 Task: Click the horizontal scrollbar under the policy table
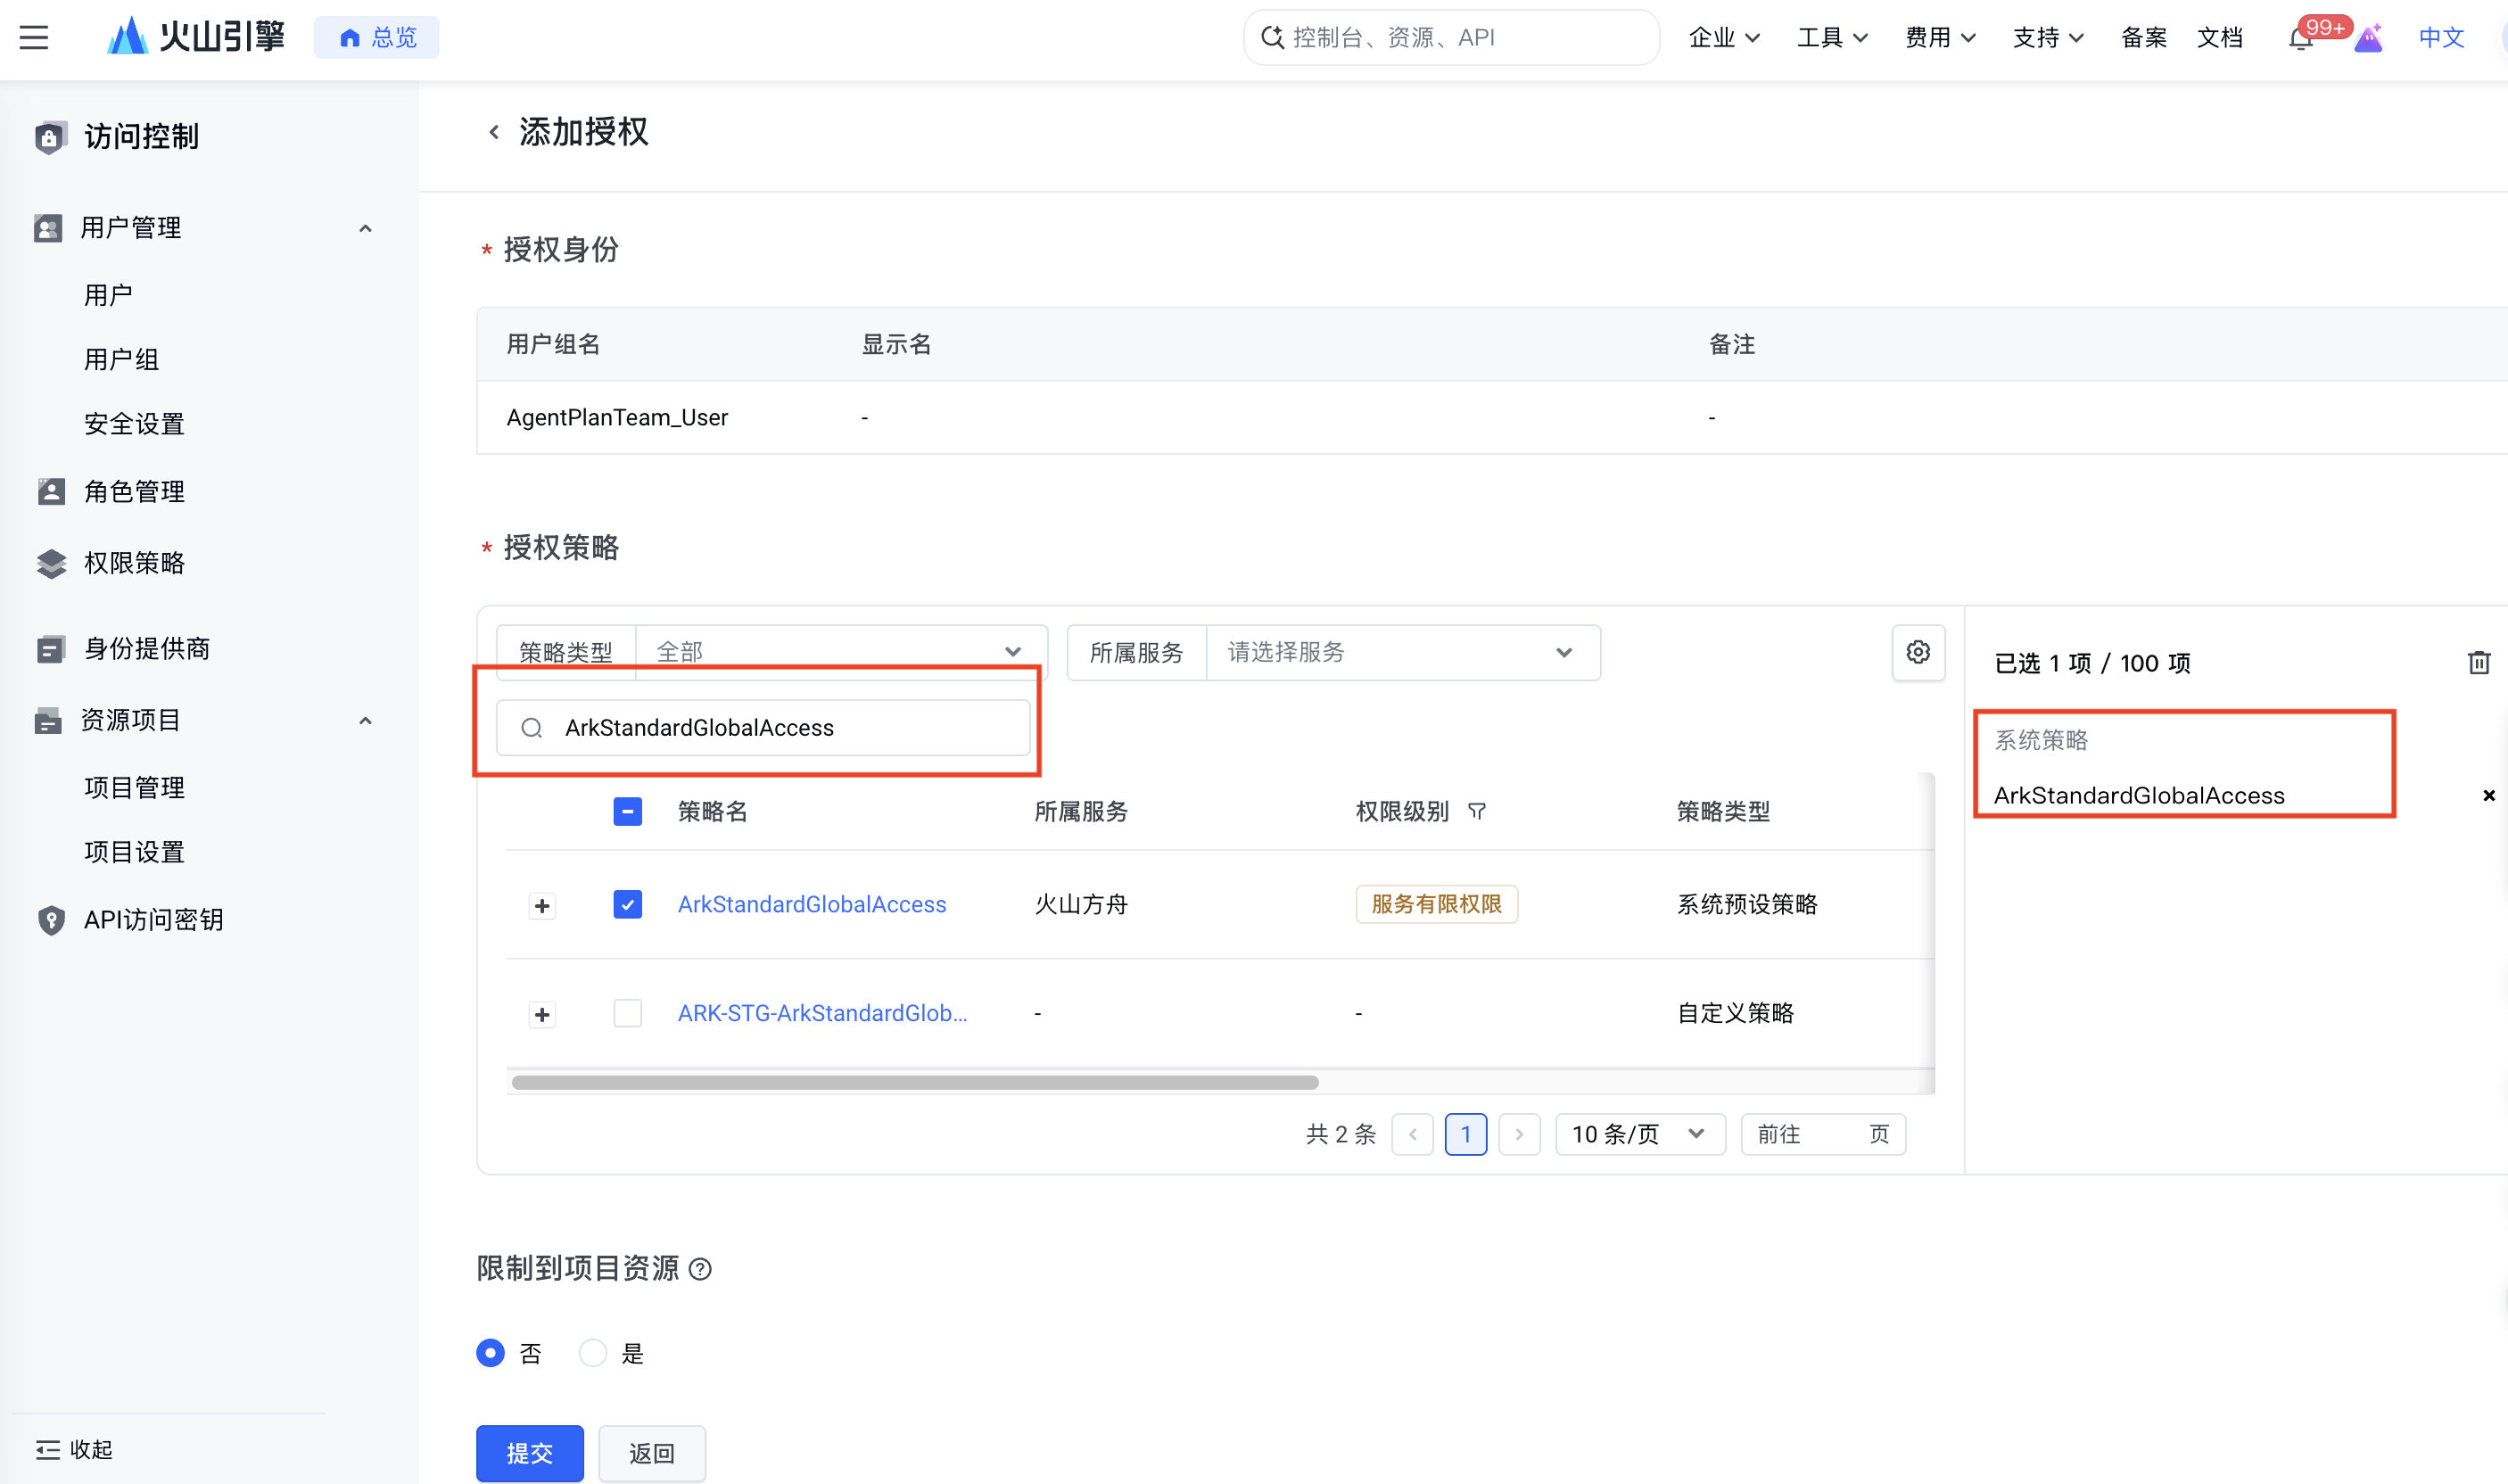pos(915,1082)
